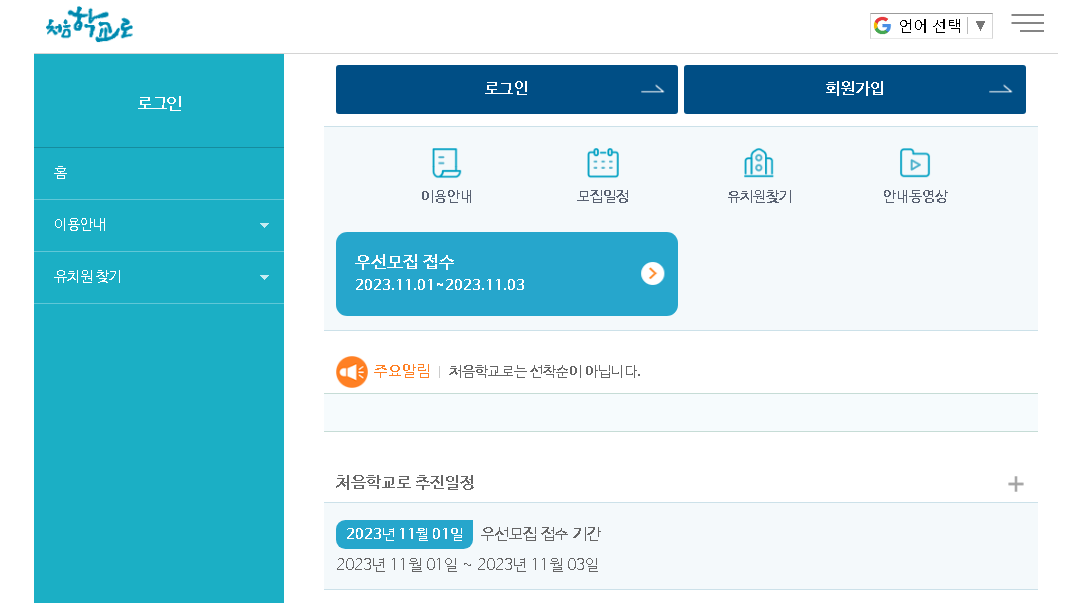Viewport: 1077px width, 603px height.
Task: Expand the 이용안내 sidebar submenu
Action: [264, 225]
